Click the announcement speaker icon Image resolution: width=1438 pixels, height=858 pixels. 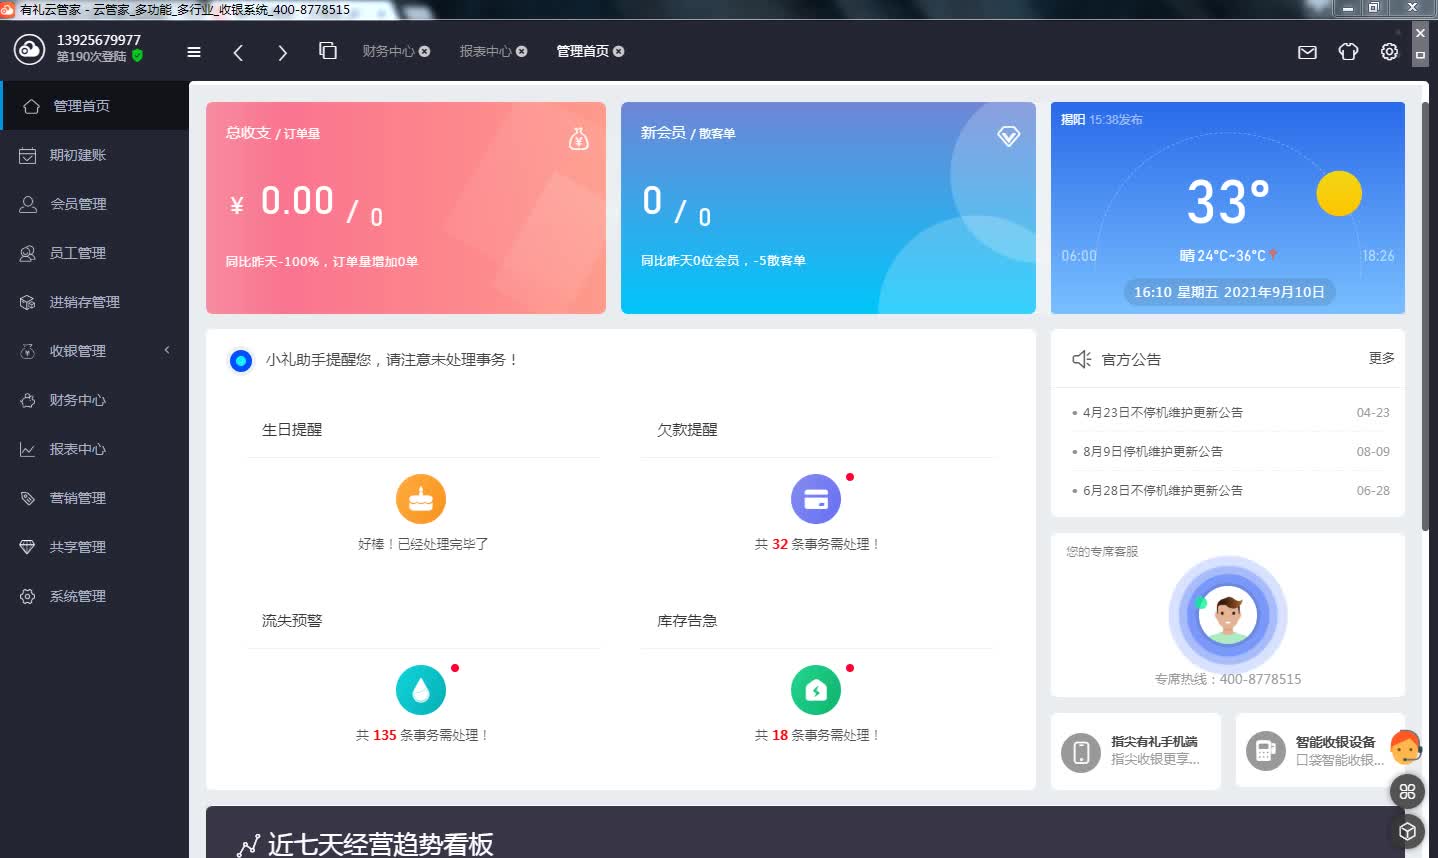click(x=1081, y=359)
